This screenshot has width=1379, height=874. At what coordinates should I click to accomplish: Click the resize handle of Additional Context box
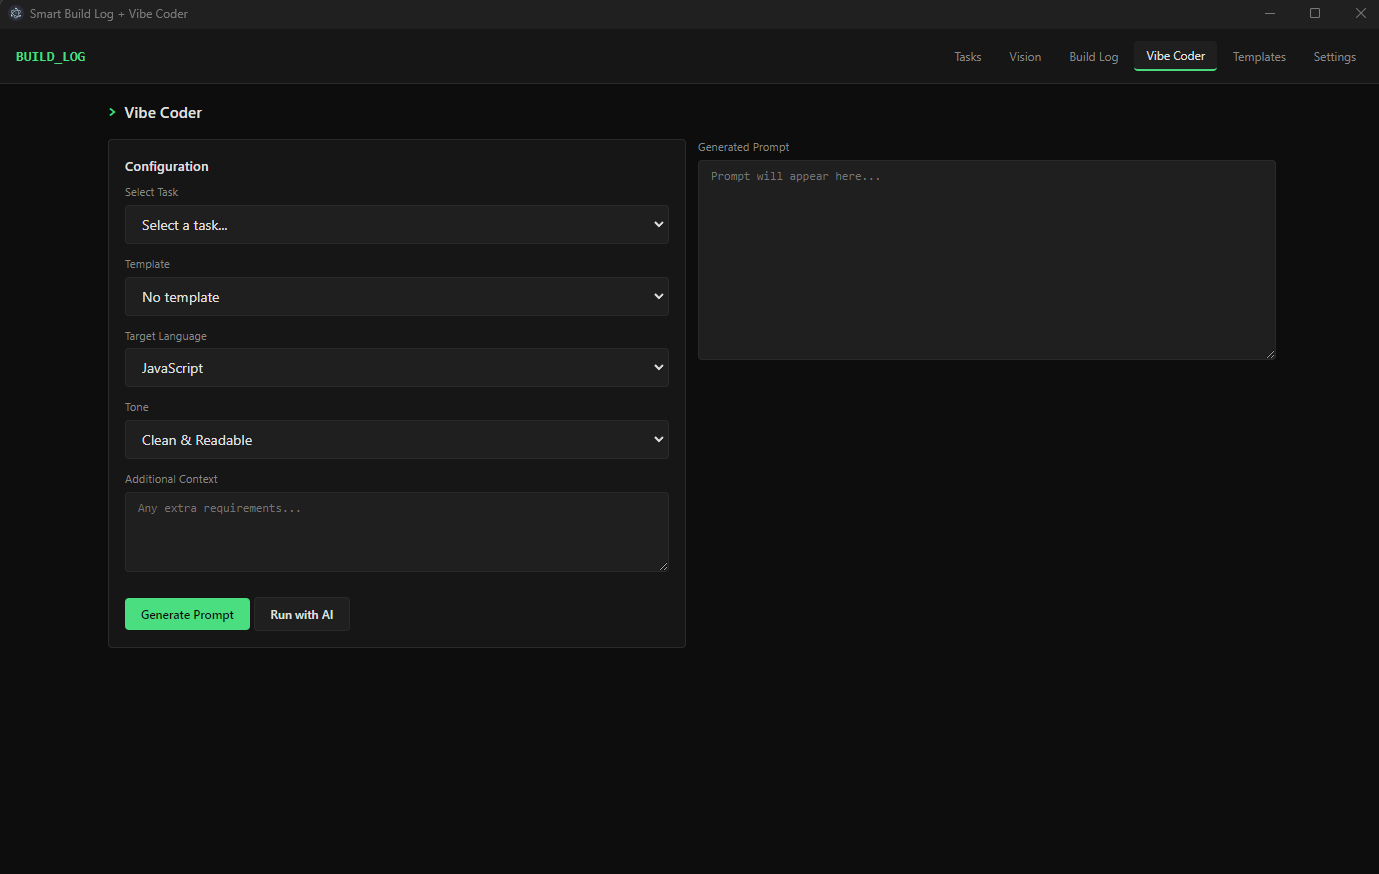(x=663, y=566)
